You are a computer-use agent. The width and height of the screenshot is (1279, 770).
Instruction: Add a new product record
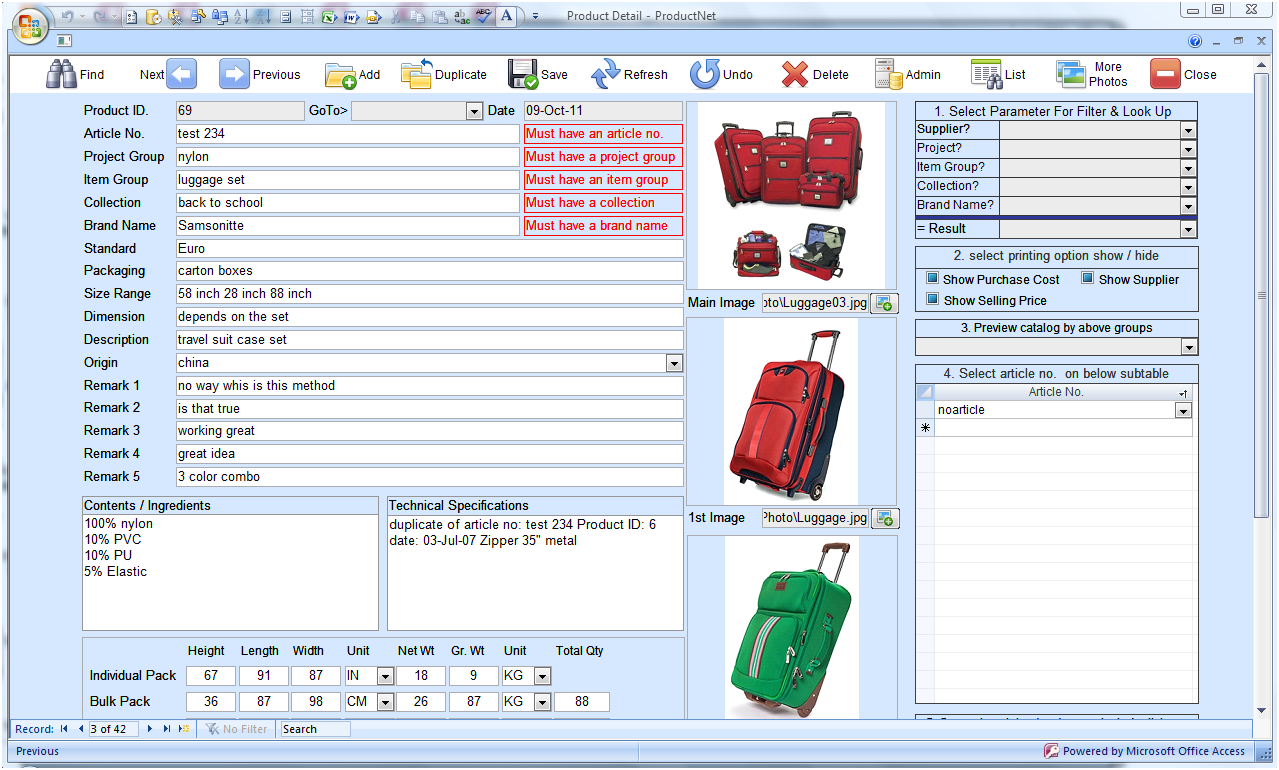(340, 75)
